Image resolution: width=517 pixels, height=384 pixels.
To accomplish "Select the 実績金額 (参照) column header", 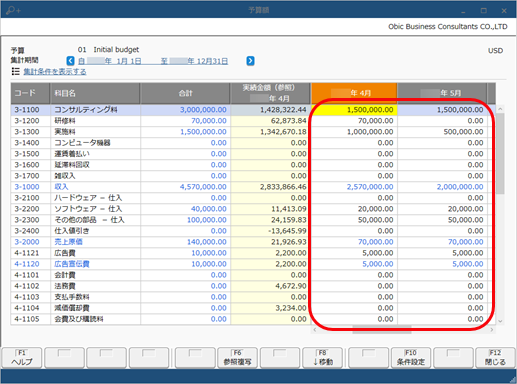I will [x=270, y=93].
